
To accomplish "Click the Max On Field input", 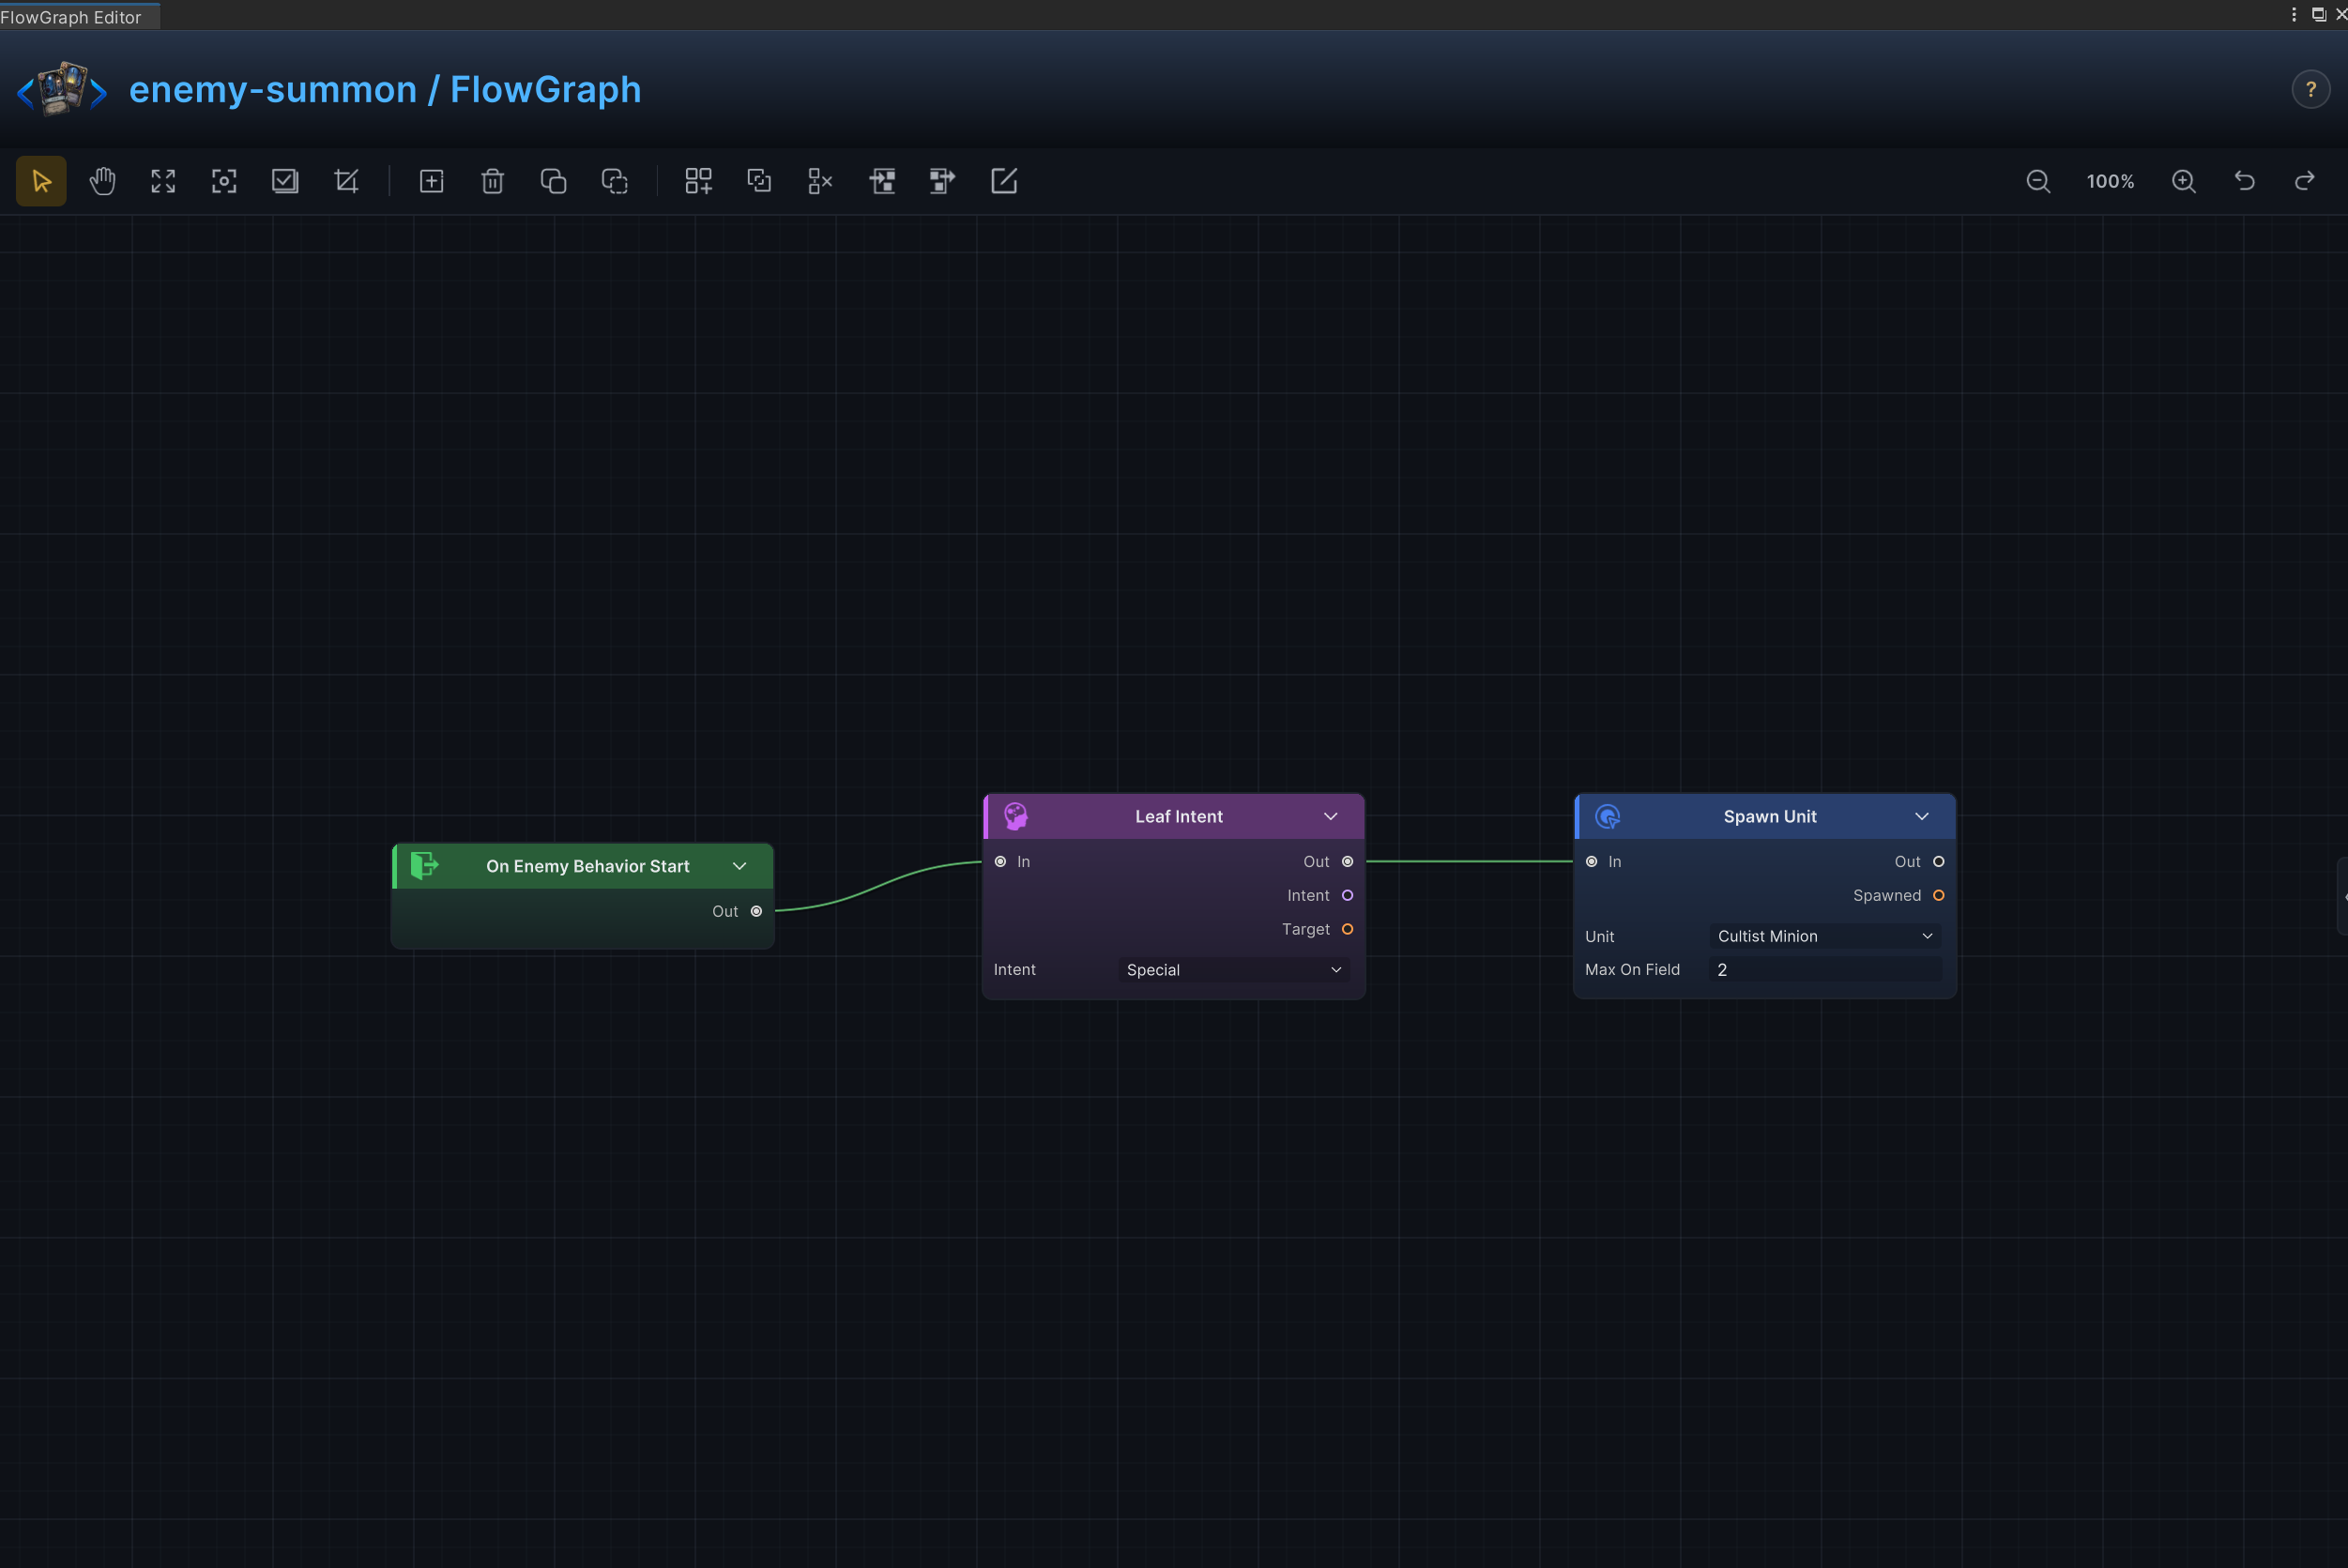I will (x=1824, y=970).
